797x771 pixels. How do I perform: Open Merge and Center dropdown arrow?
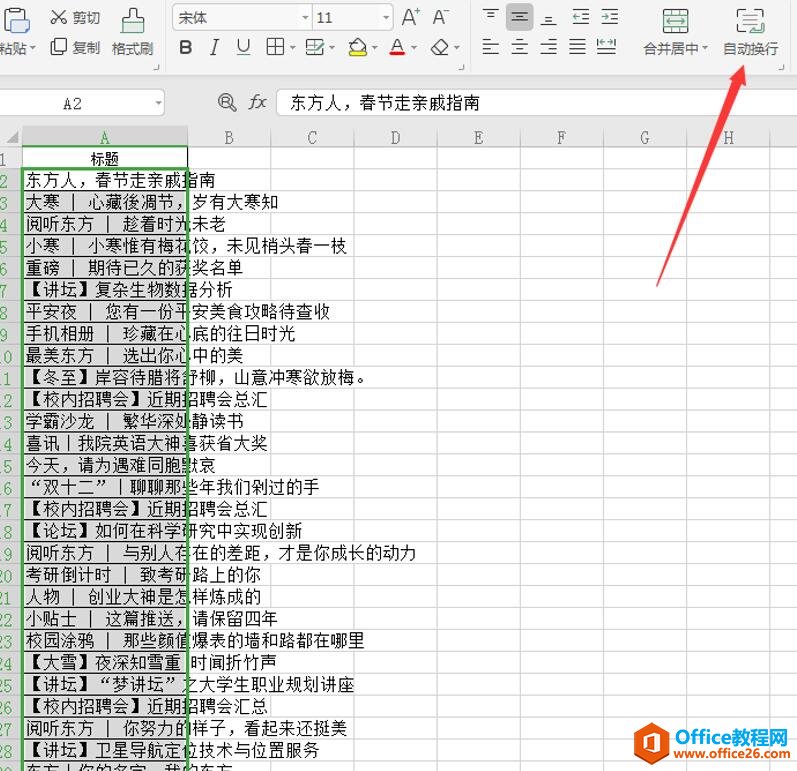click(705, 48)
